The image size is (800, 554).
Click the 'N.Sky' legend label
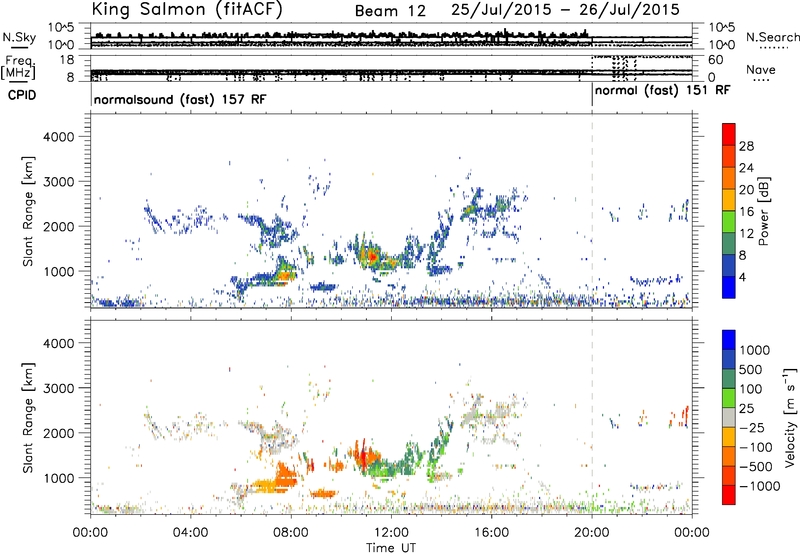click(19, 37)
